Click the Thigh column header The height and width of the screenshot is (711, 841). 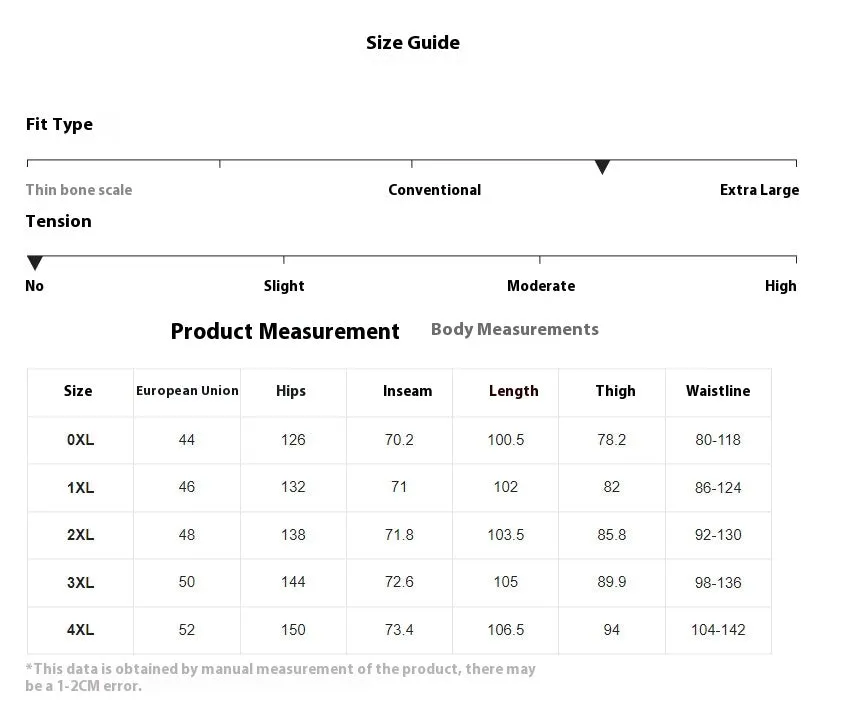(615, 391)
